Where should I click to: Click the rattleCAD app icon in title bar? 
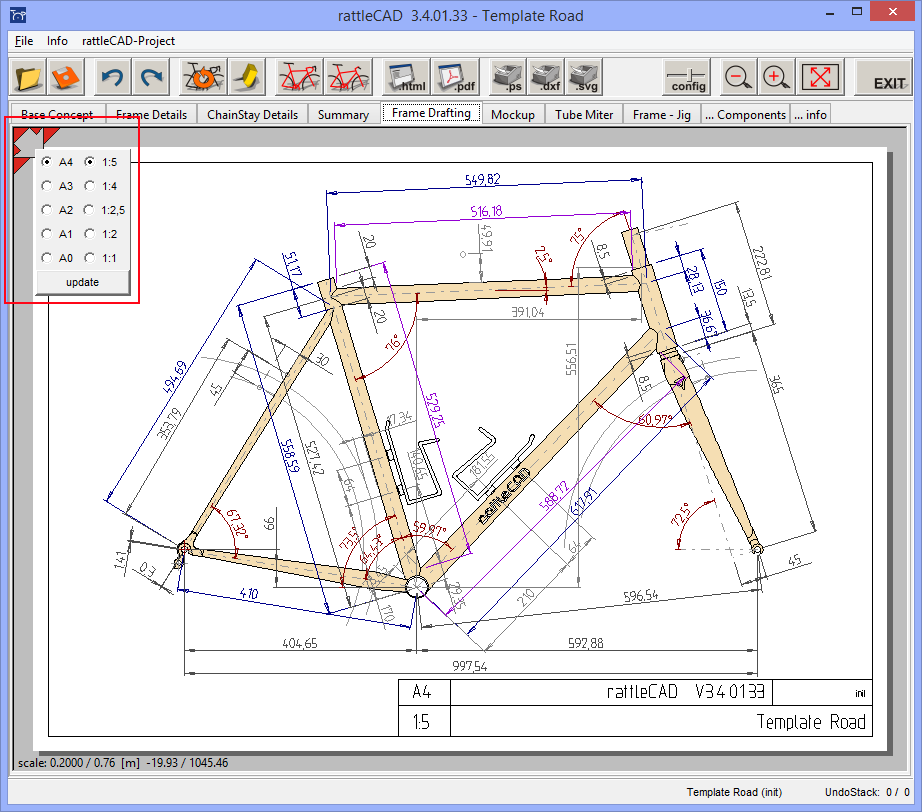click(18, 15)
